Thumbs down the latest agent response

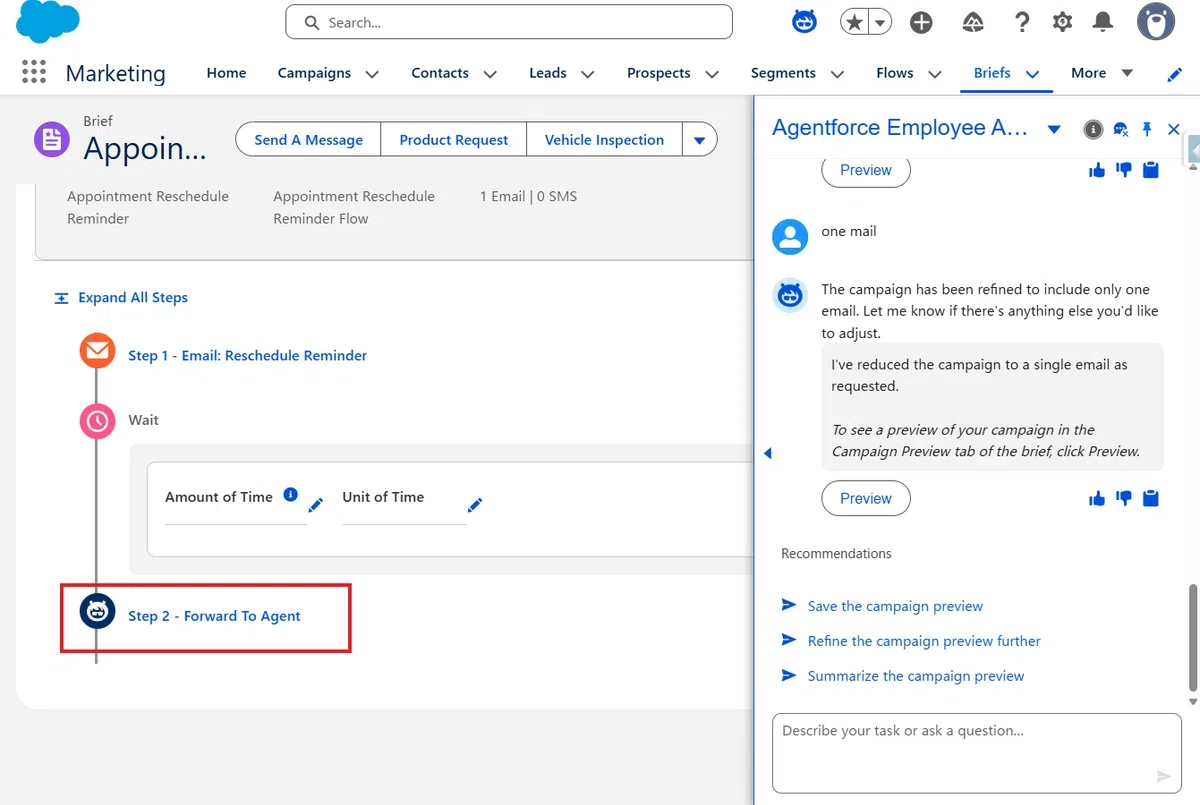1124,498
